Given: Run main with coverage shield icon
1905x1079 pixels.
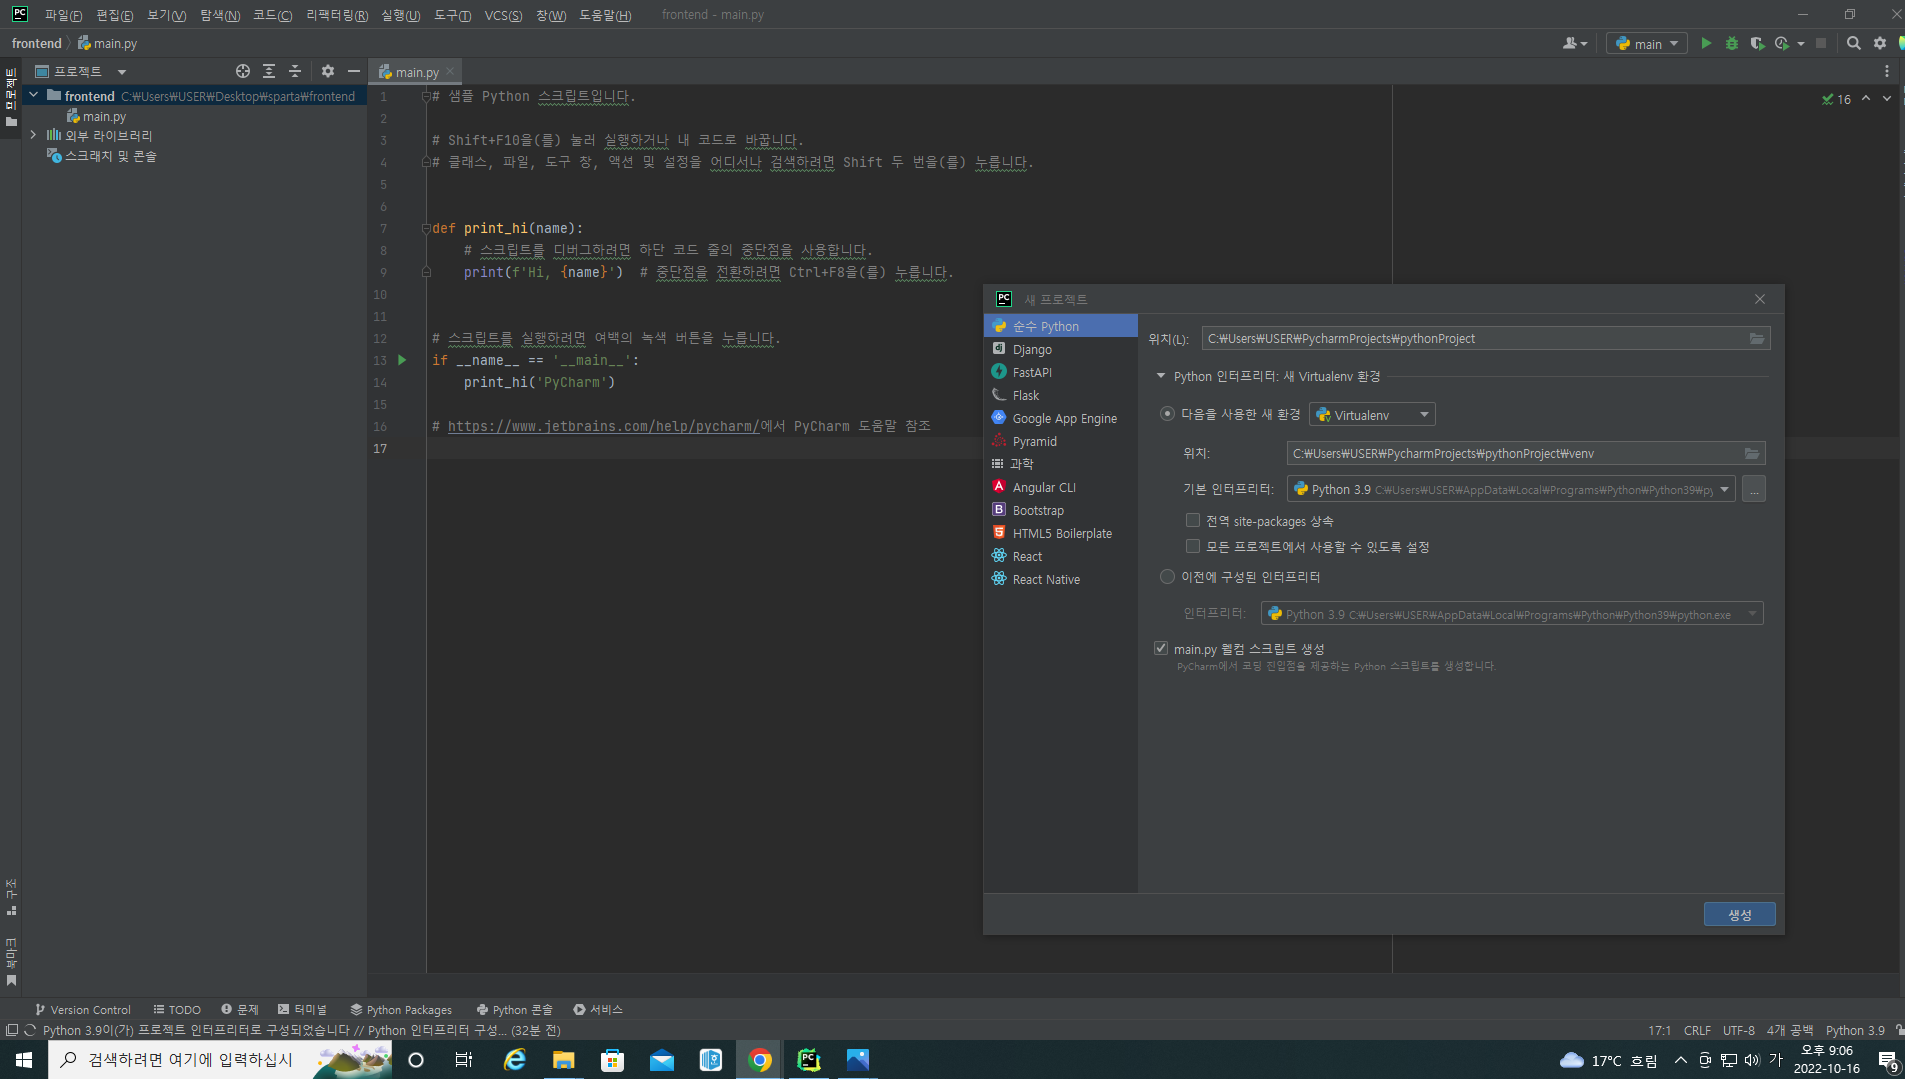Looking at the screenshot, I should click(x=1757, y=43).
